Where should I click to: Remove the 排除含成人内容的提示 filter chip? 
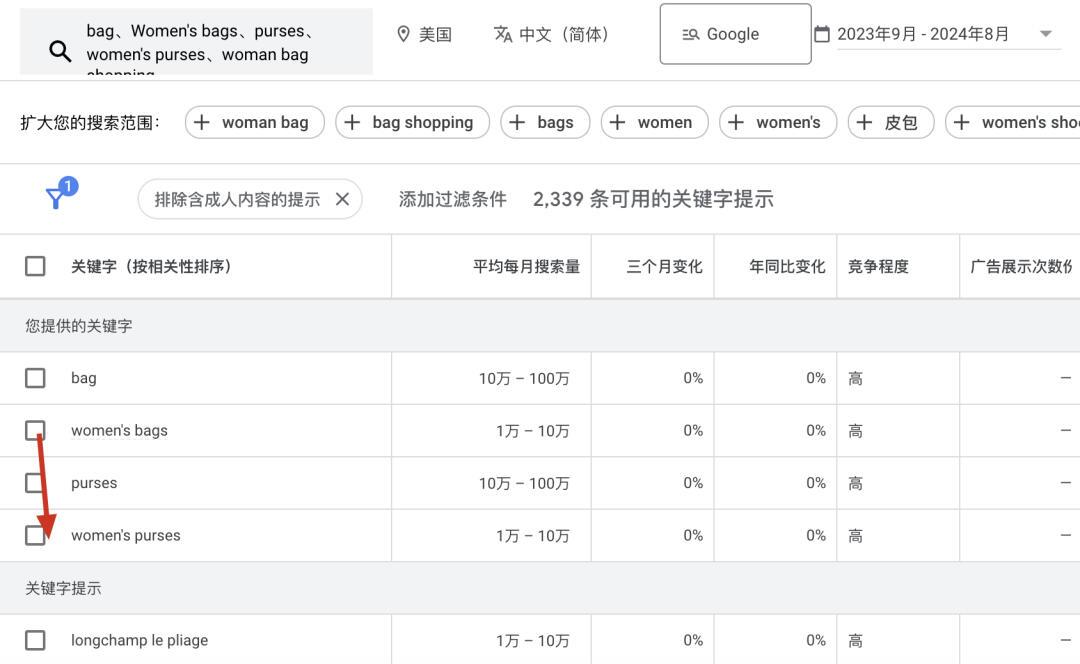[x=342, y=199]
